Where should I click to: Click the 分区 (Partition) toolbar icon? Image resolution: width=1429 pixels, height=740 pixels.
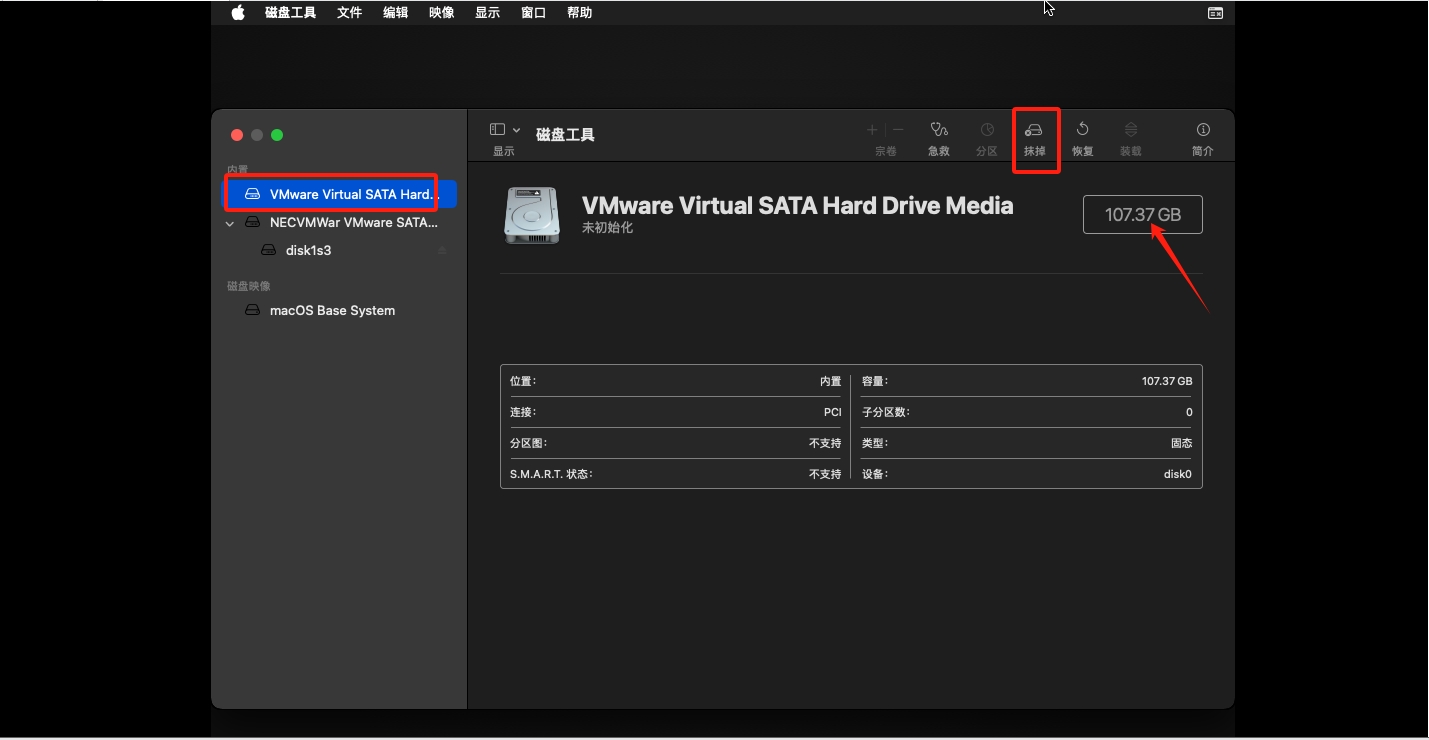(x=987, y=130)
